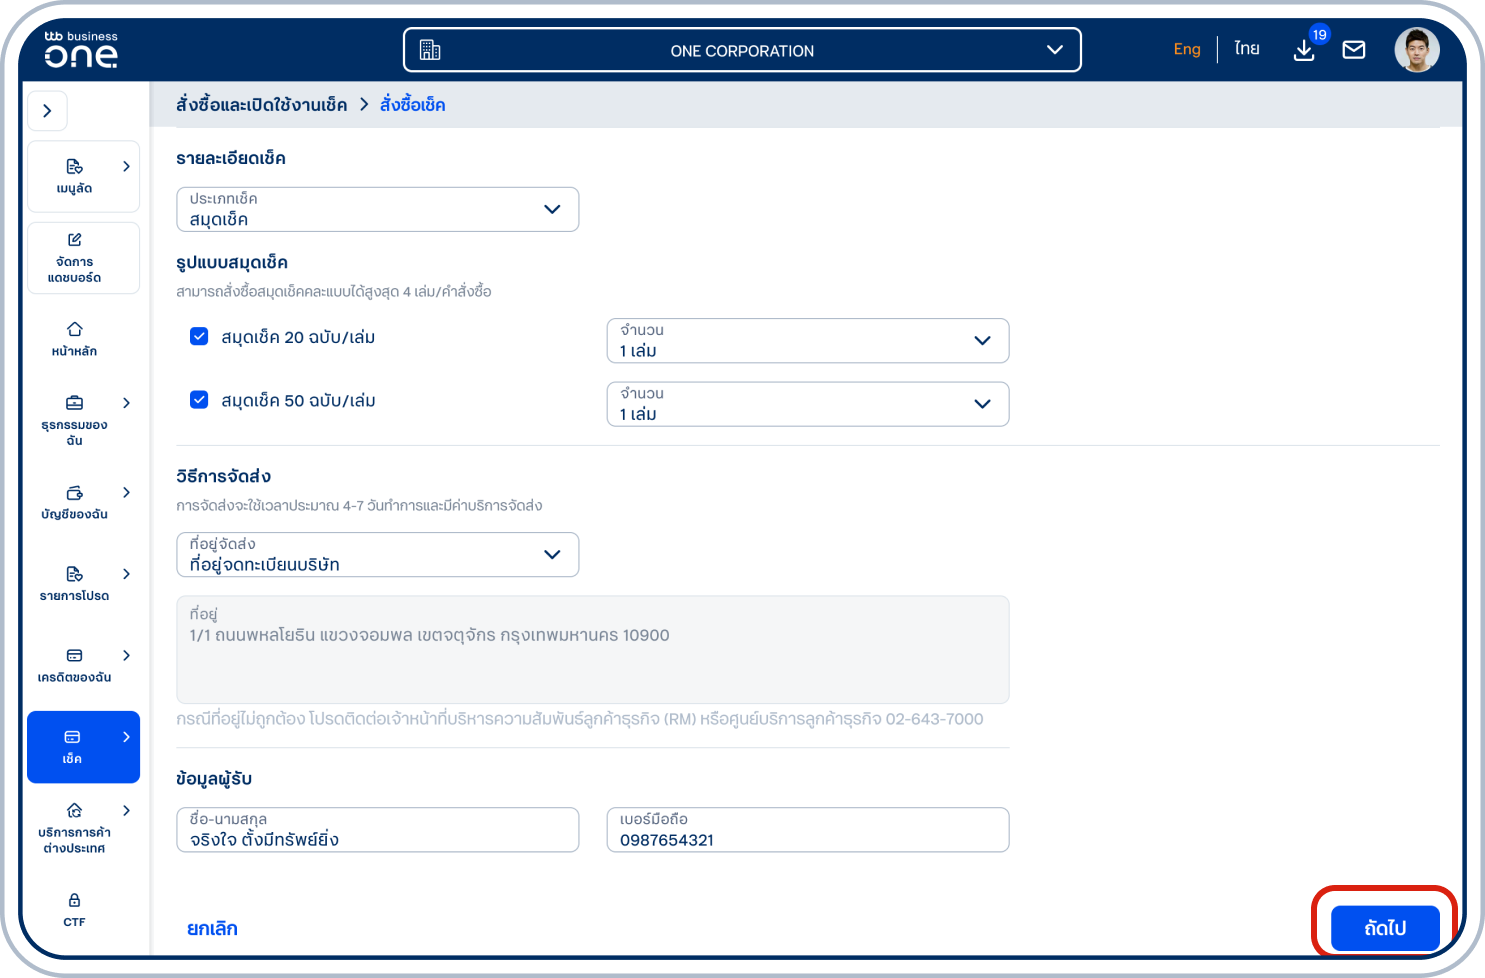Click the mobile number (เบอร์มือถือ) input field

(x=807, y=830)
